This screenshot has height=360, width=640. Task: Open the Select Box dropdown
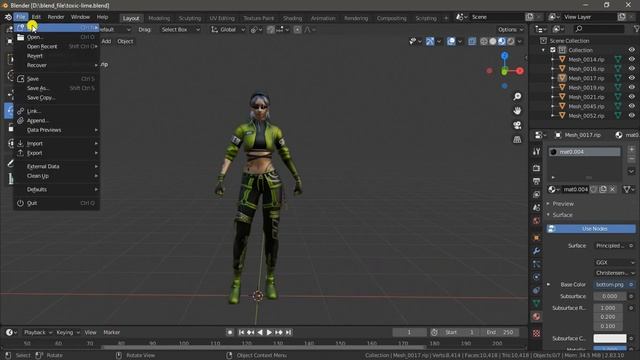(180, 29)
